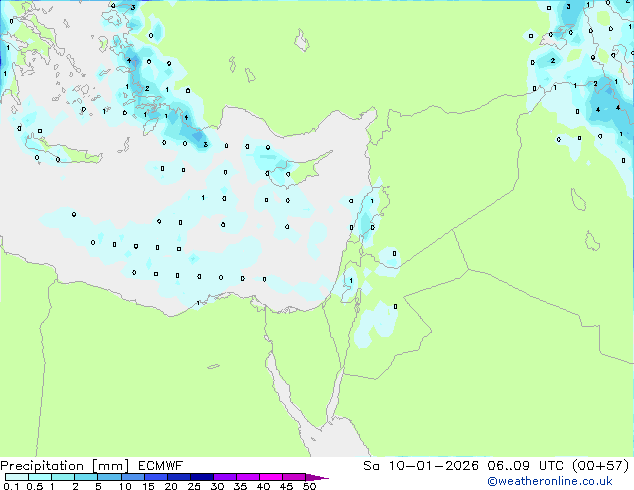Click the 15 to 20 mm legend swatch
The image size is (634, 490).
pos(156,477)
